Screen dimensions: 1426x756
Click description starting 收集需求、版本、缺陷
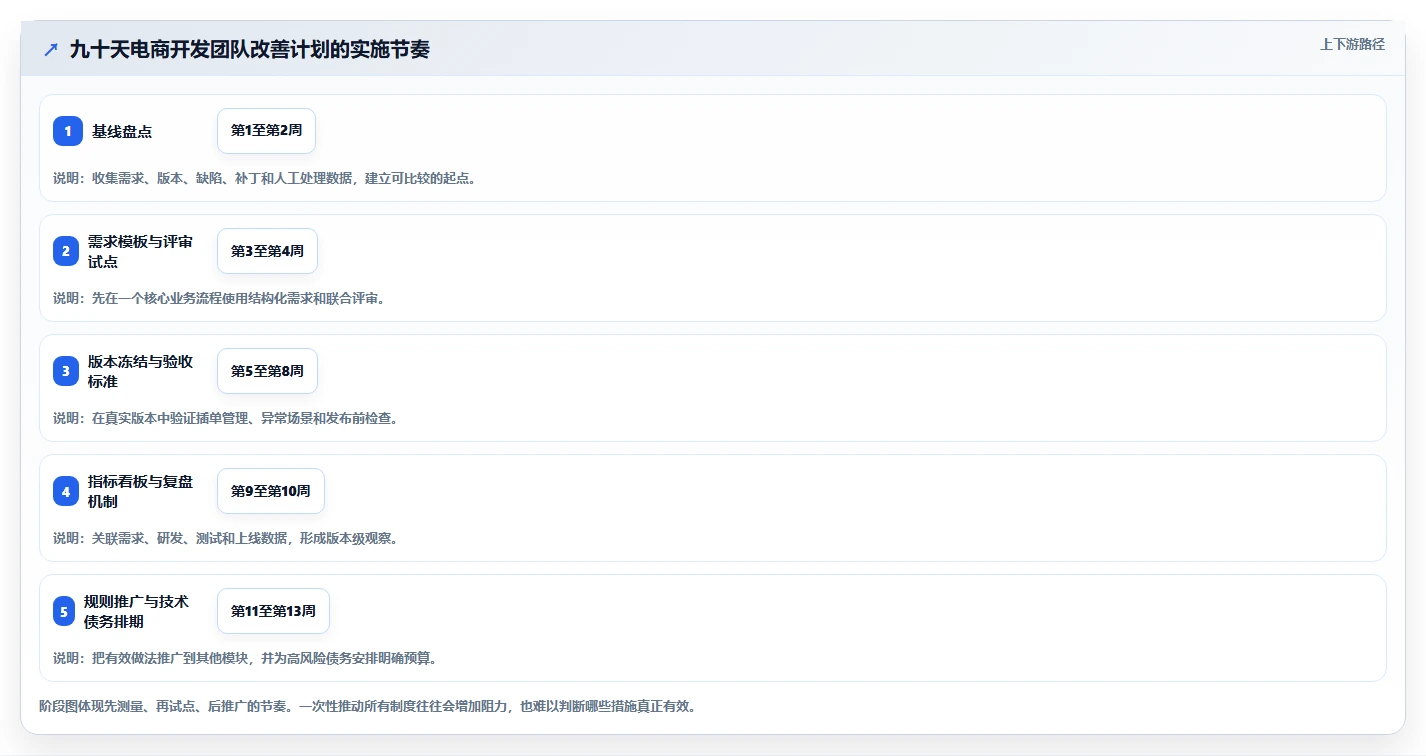pos(266,178)
